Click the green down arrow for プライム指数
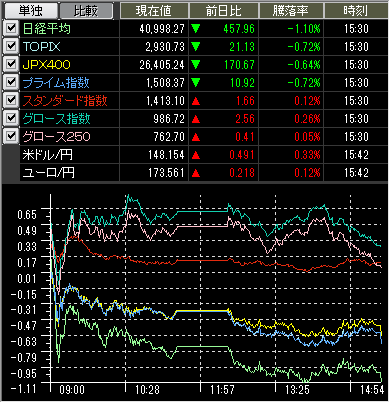Screen dimensions: 390x403 (x=196, y=83)
